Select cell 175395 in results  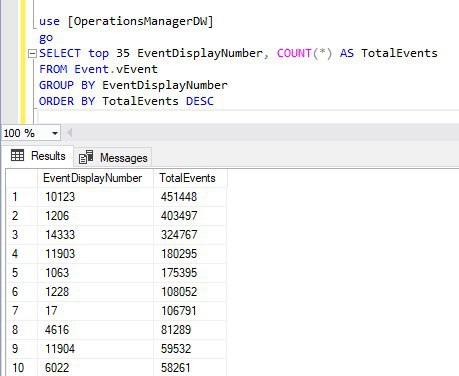click(x=190, y=273)
